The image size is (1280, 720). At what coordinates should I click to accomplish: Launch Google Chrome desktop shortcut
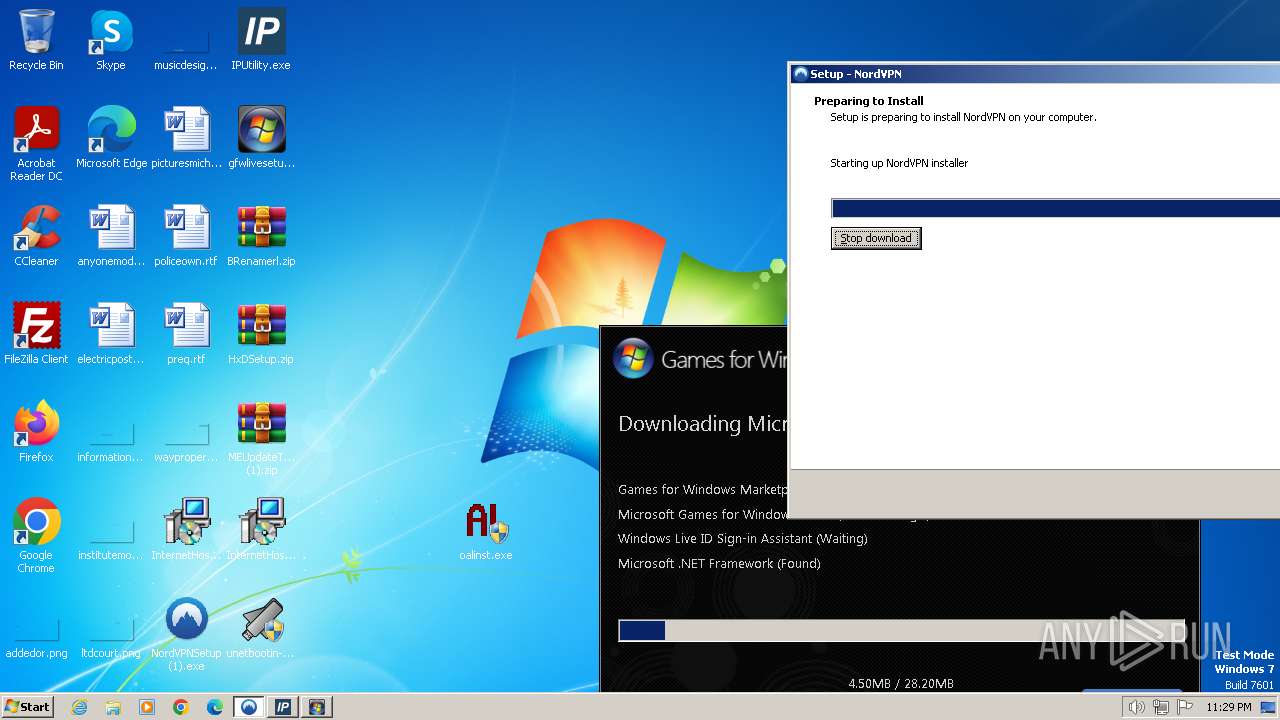point(36,536)
